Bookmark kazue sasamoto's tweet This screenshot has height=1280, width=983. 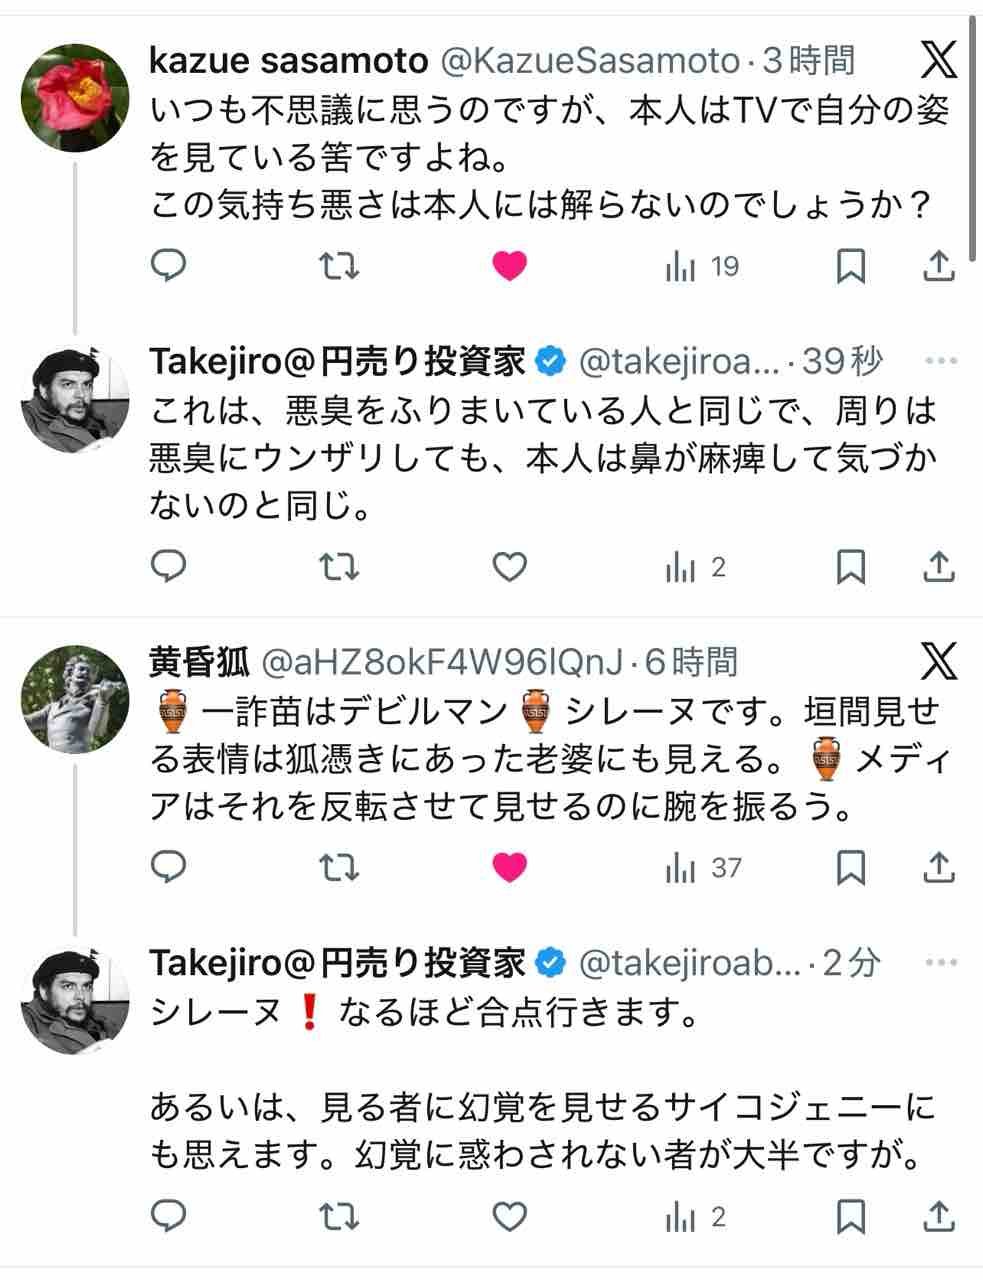pos(850,266)
